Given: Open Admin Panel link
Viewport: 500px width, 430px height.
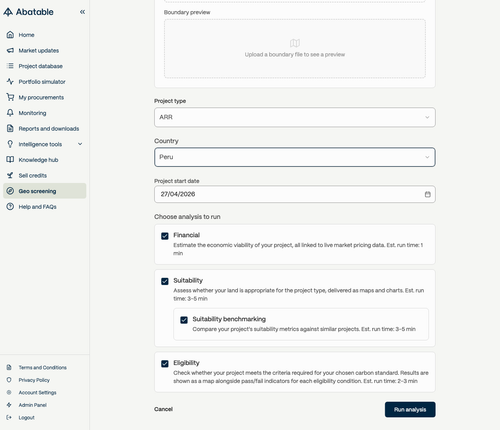Looking at the screenshot, I should pos(32,405).
